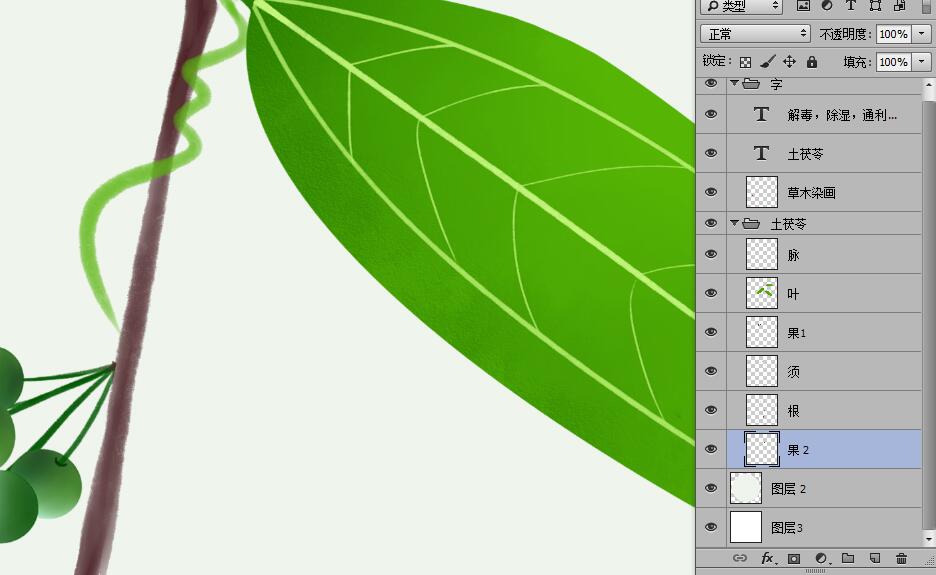Select the layer name 草木染画
This screenshot has height=575, width=936.
click(x=811, y=193)
